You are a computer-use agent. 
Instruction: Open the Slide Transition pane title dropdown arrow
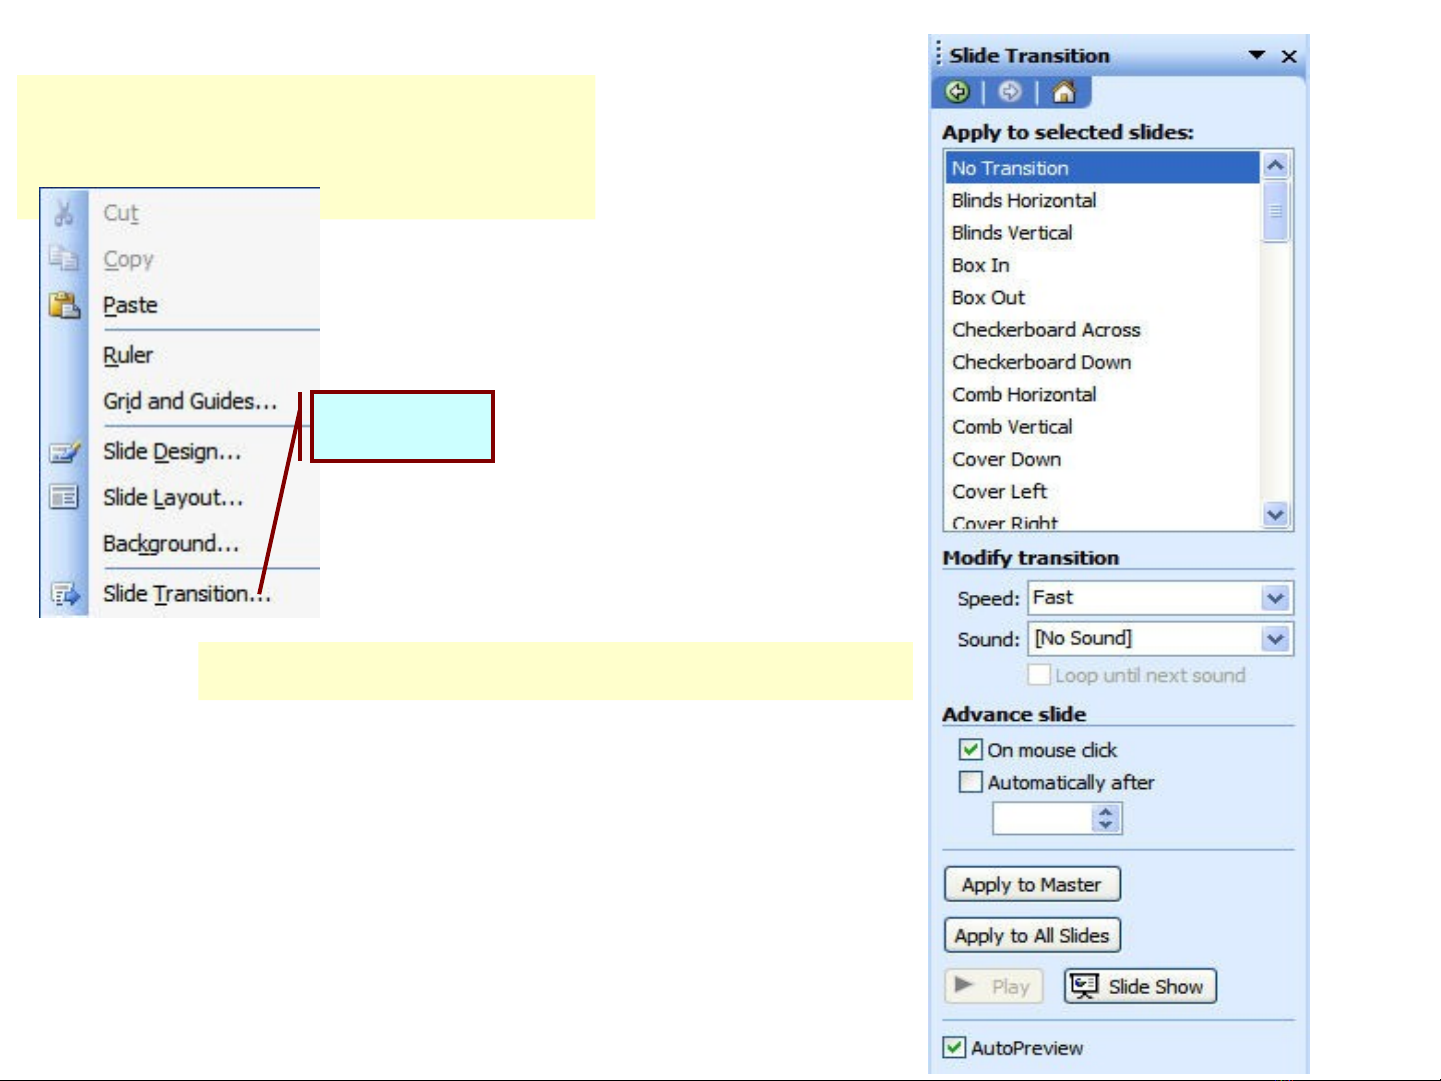[1257, 56]
